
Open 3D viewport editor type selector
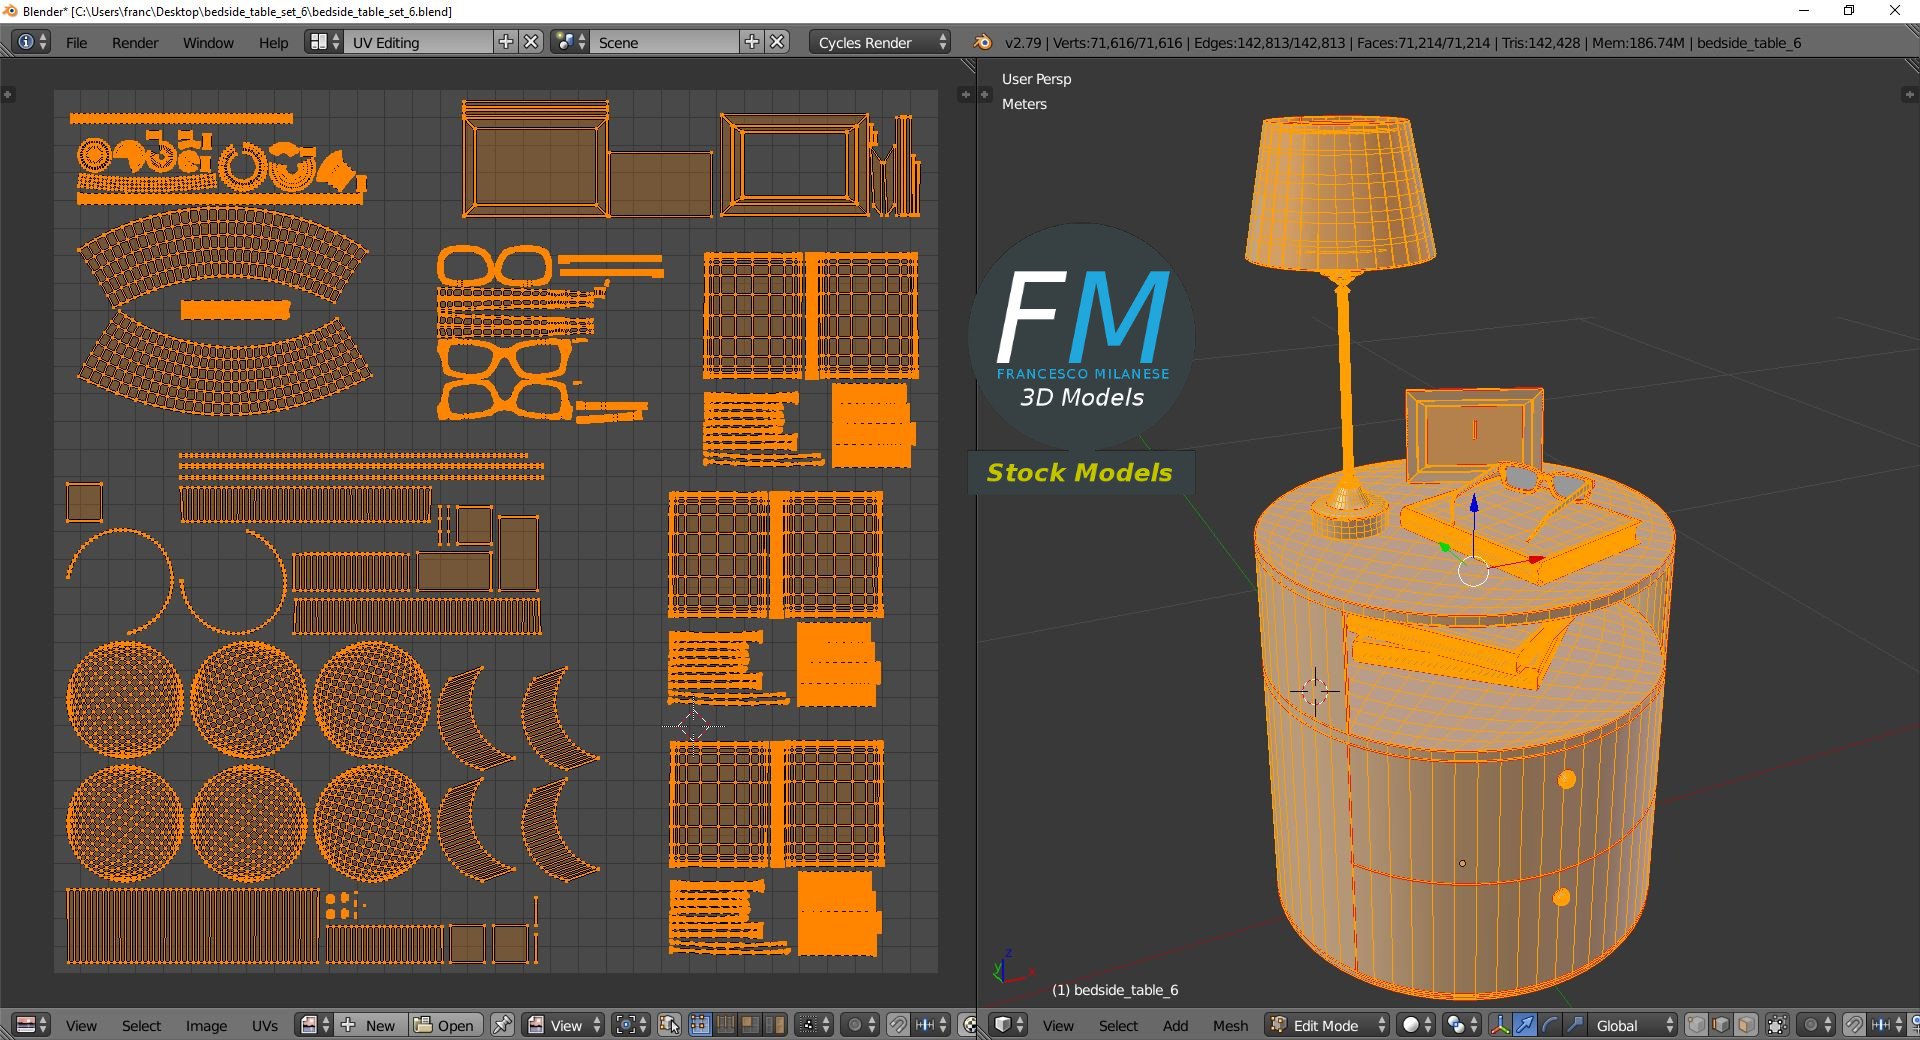click(x=1008, y=1025)
